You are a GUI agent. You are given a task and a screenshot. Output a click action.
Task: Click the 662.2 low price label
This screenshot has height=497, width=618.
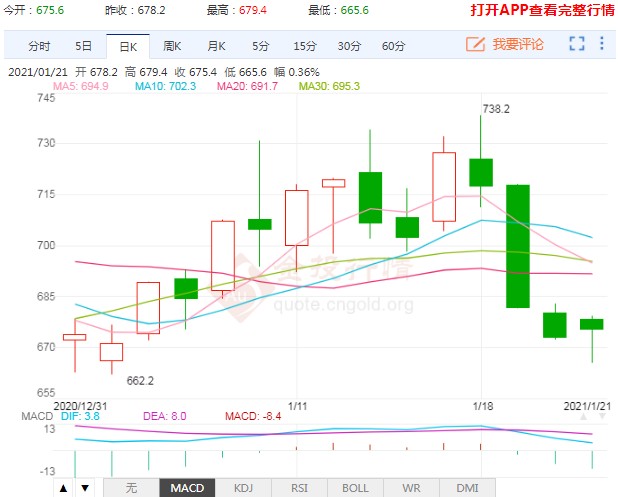pos(140,381)
